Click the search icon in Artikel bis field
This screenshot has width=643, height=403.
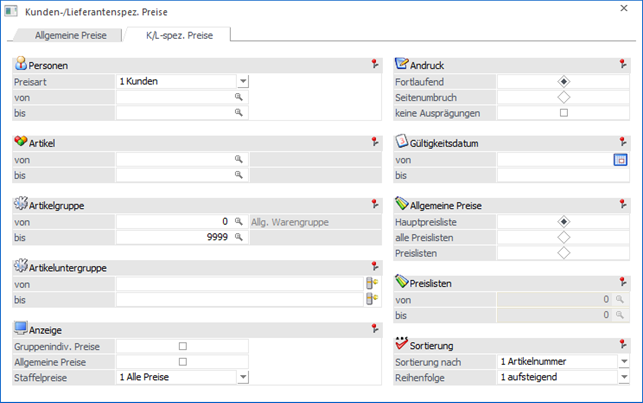(239, 175)
